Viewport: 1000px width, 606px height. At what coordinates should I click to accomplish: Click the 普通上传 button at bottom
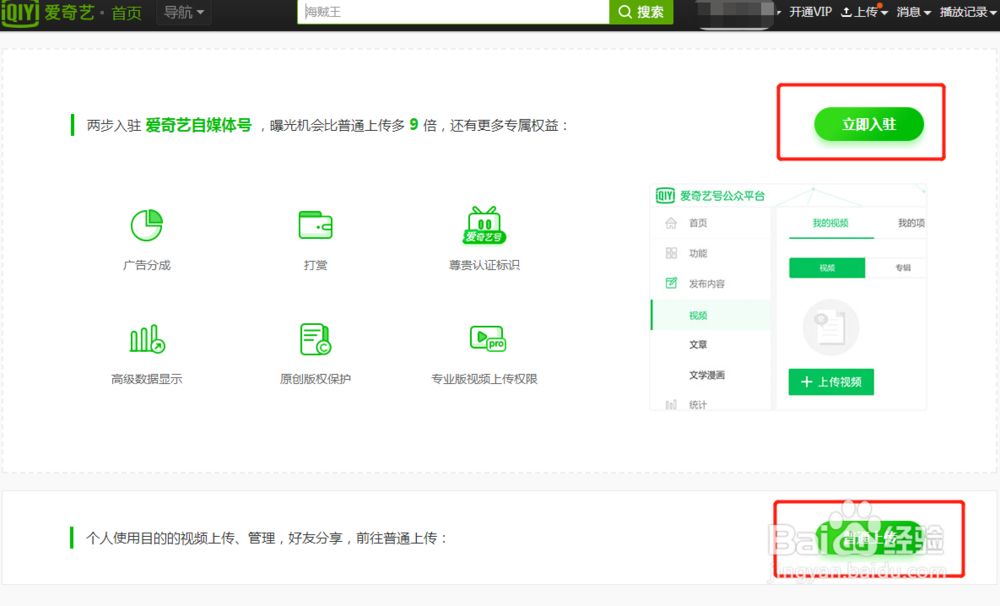pyautogui.click(x=869, y=538)
